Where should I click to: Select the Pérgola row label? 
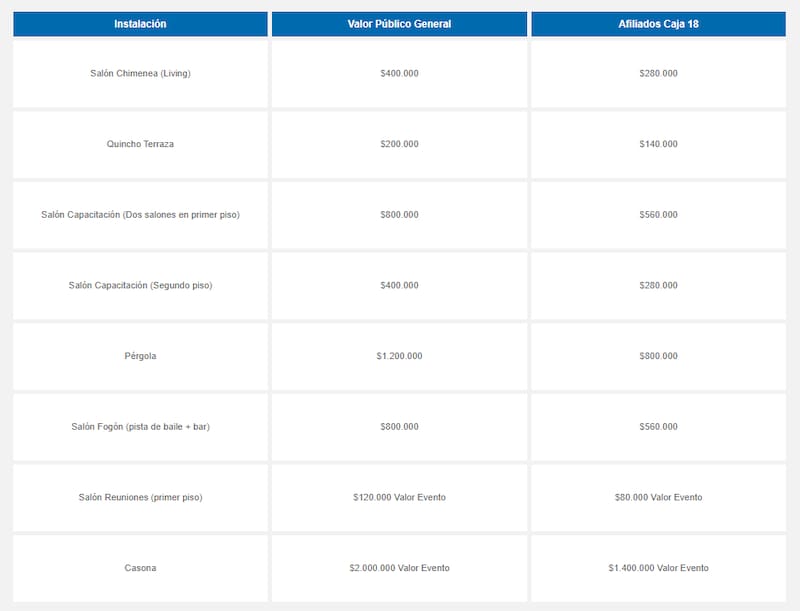point(140,356)
